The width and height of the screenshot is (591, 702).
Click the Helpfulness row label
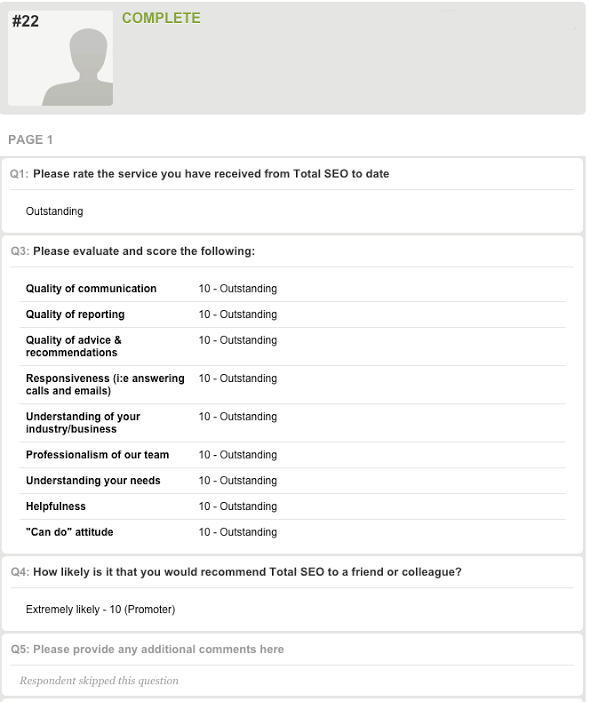tap(56, 506)
